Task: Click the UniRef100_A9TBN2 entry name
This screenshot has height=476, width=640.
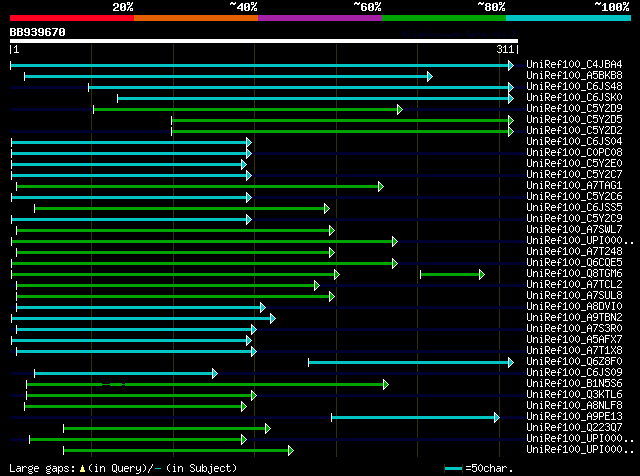Action: (x=574, y=318)
